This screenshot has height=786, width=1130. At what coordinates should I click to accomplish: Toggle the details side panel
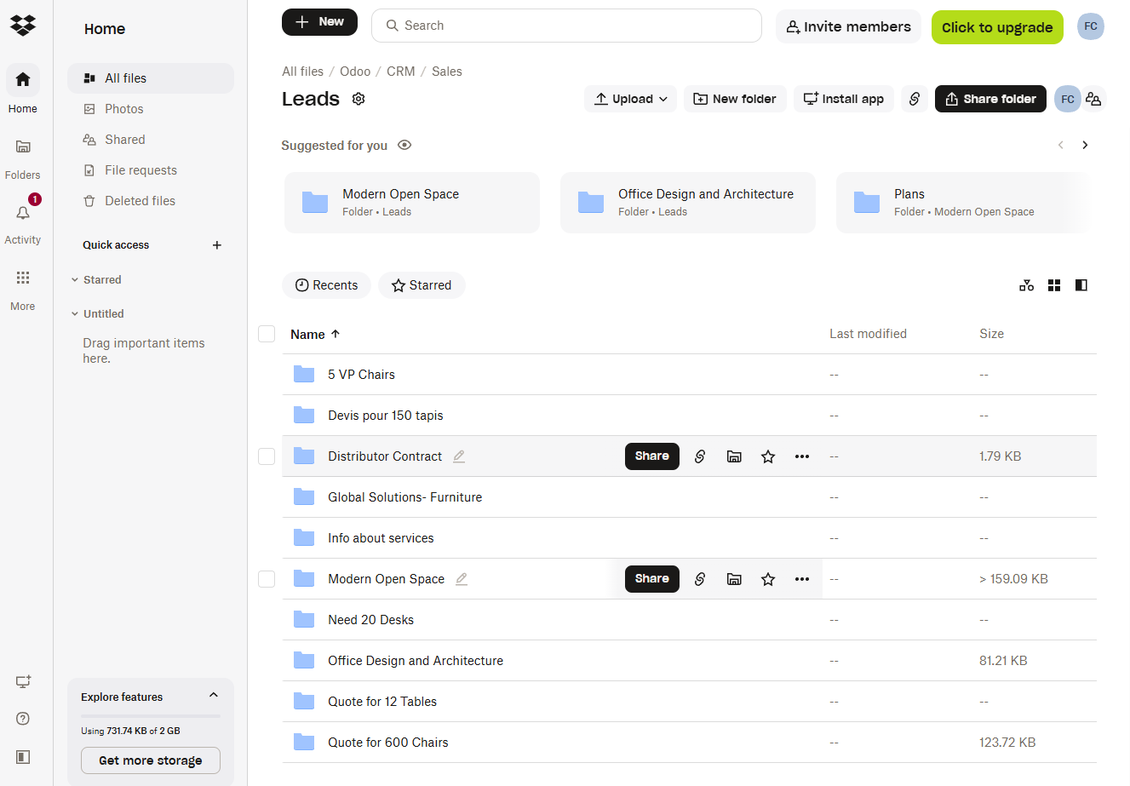coord(1081,285)
